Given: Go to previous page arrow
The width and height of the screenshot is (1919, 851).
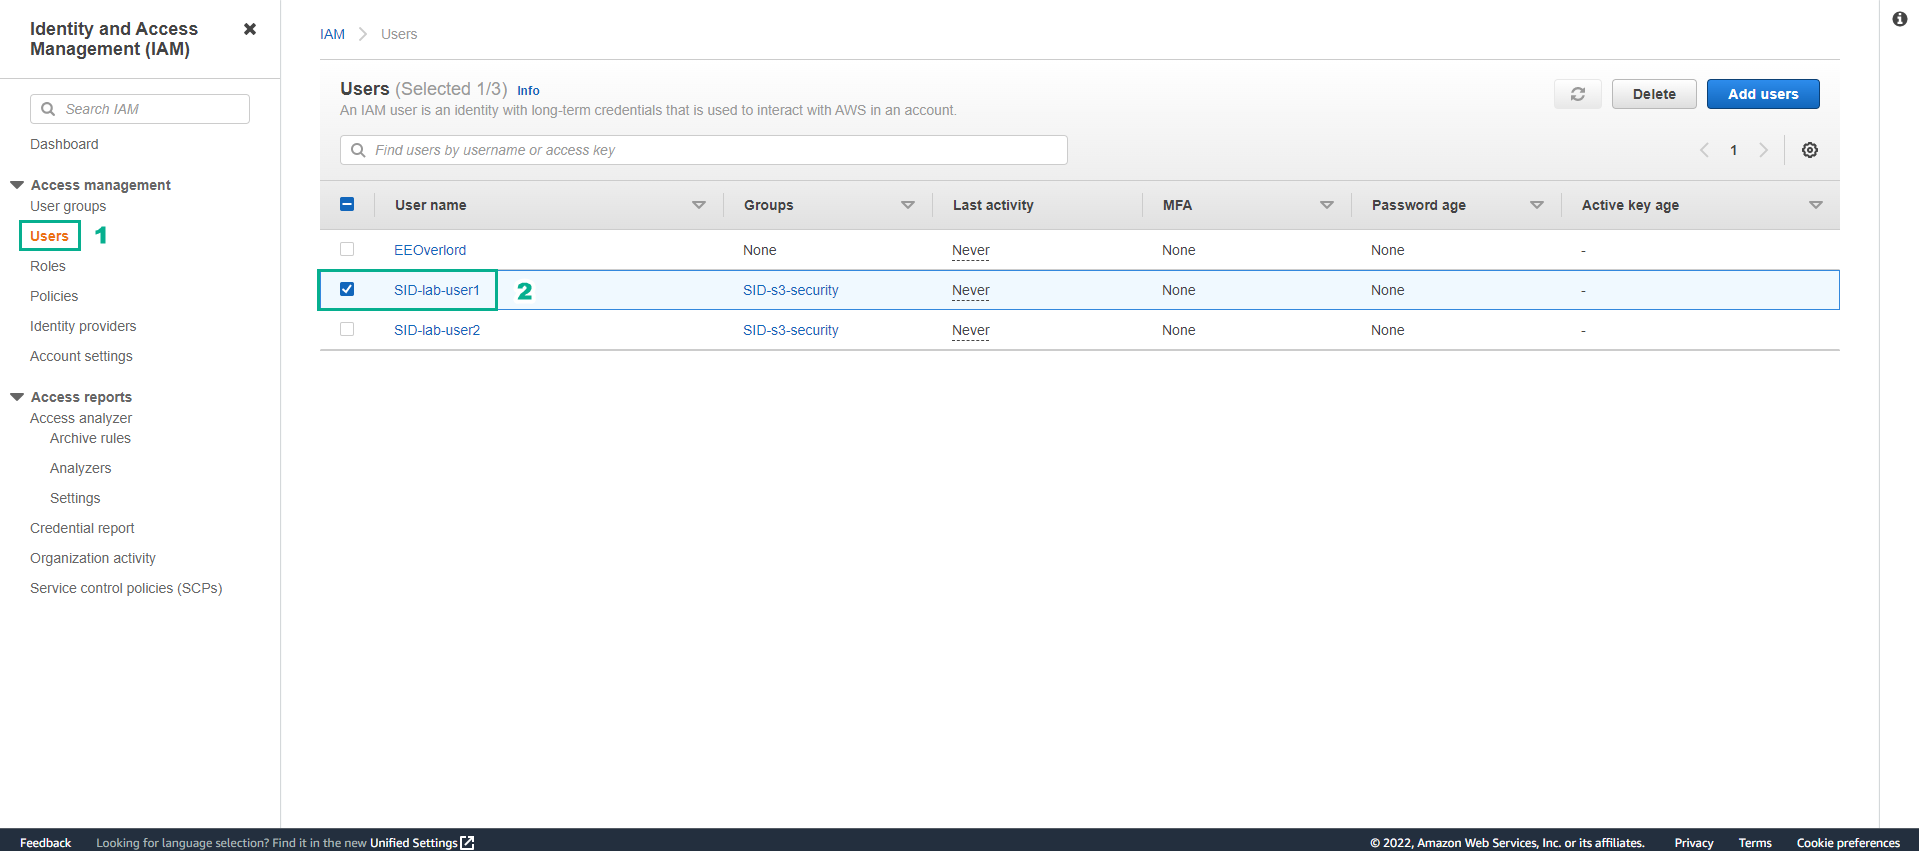Looking at the screenshot, I should click(1704, 150).
